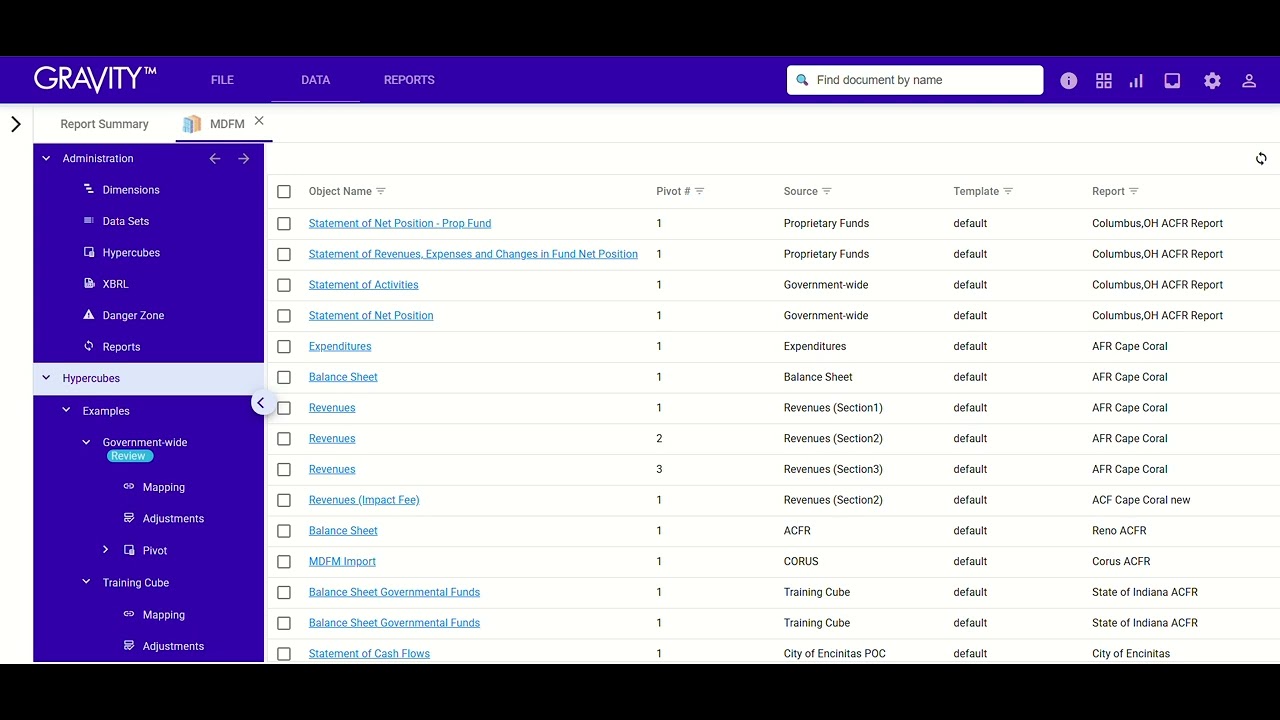Open the apps grid icon
1280x720 pixels.
(1104, 81)
